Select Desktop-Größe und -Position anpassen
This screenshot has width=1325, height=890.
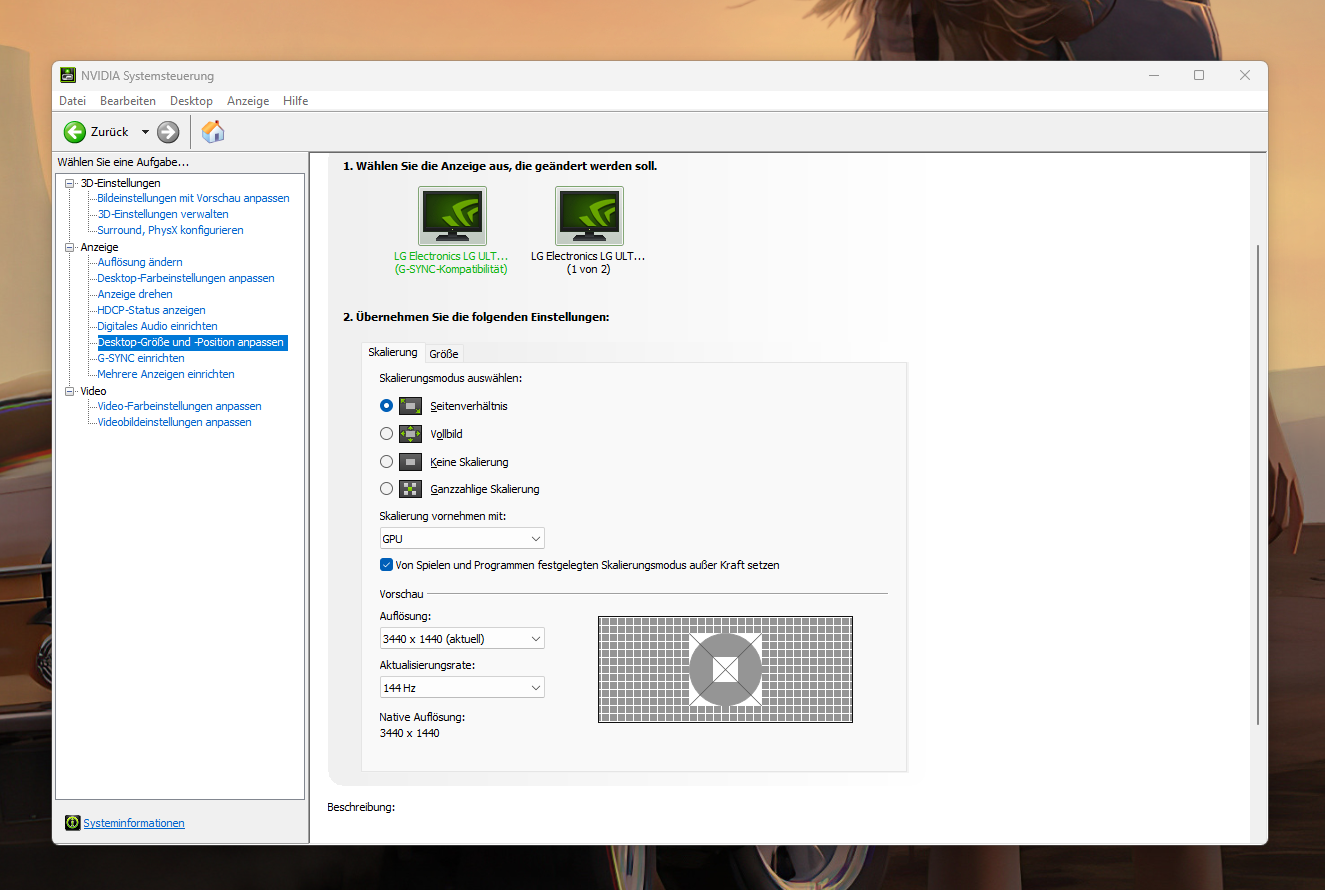click(x=191, y=342)
